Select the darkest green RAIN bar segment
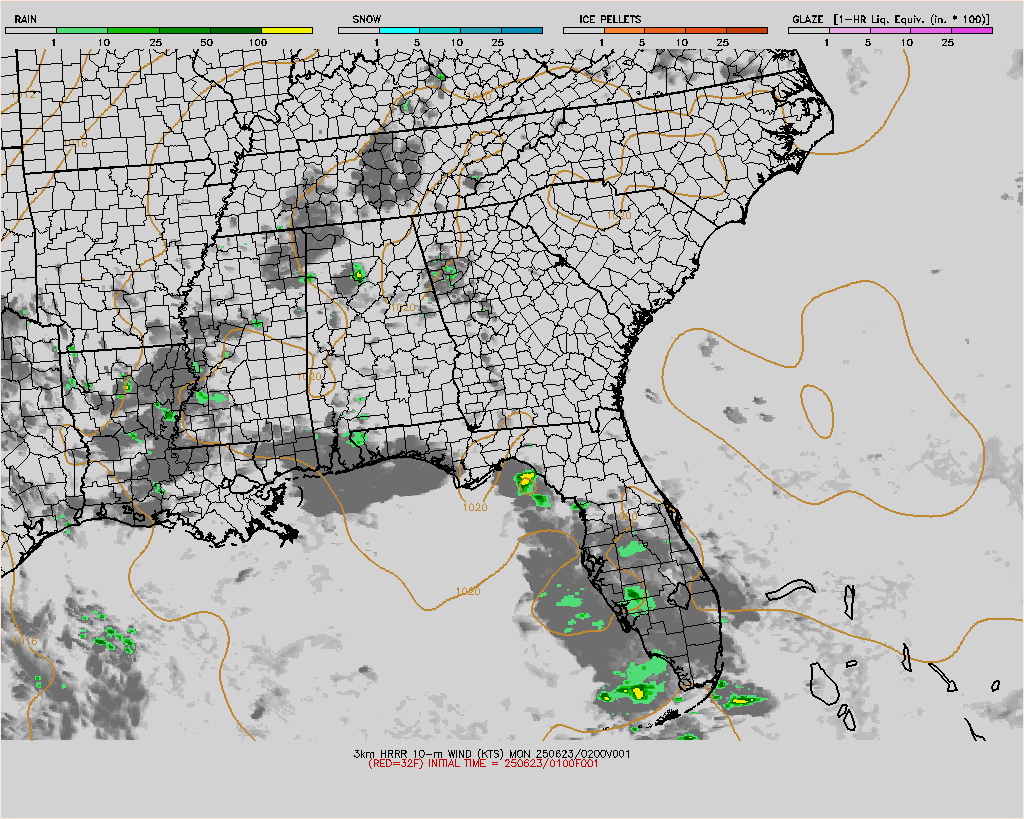The width and height of the screenshot is (1024, 819). click(x=236, y=30)
